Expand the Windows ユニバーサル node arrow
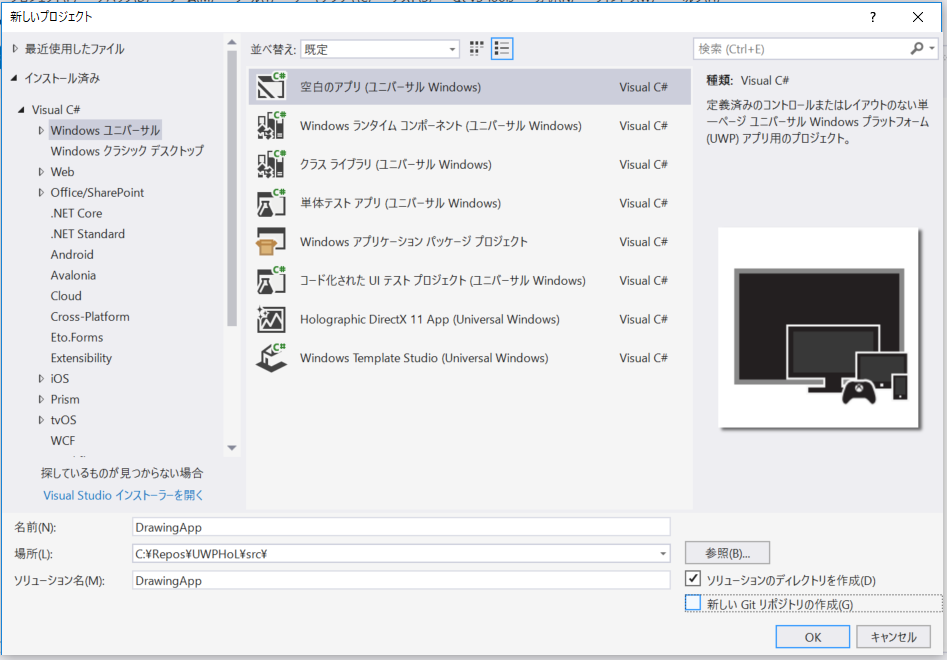 (x=41, y=130)
